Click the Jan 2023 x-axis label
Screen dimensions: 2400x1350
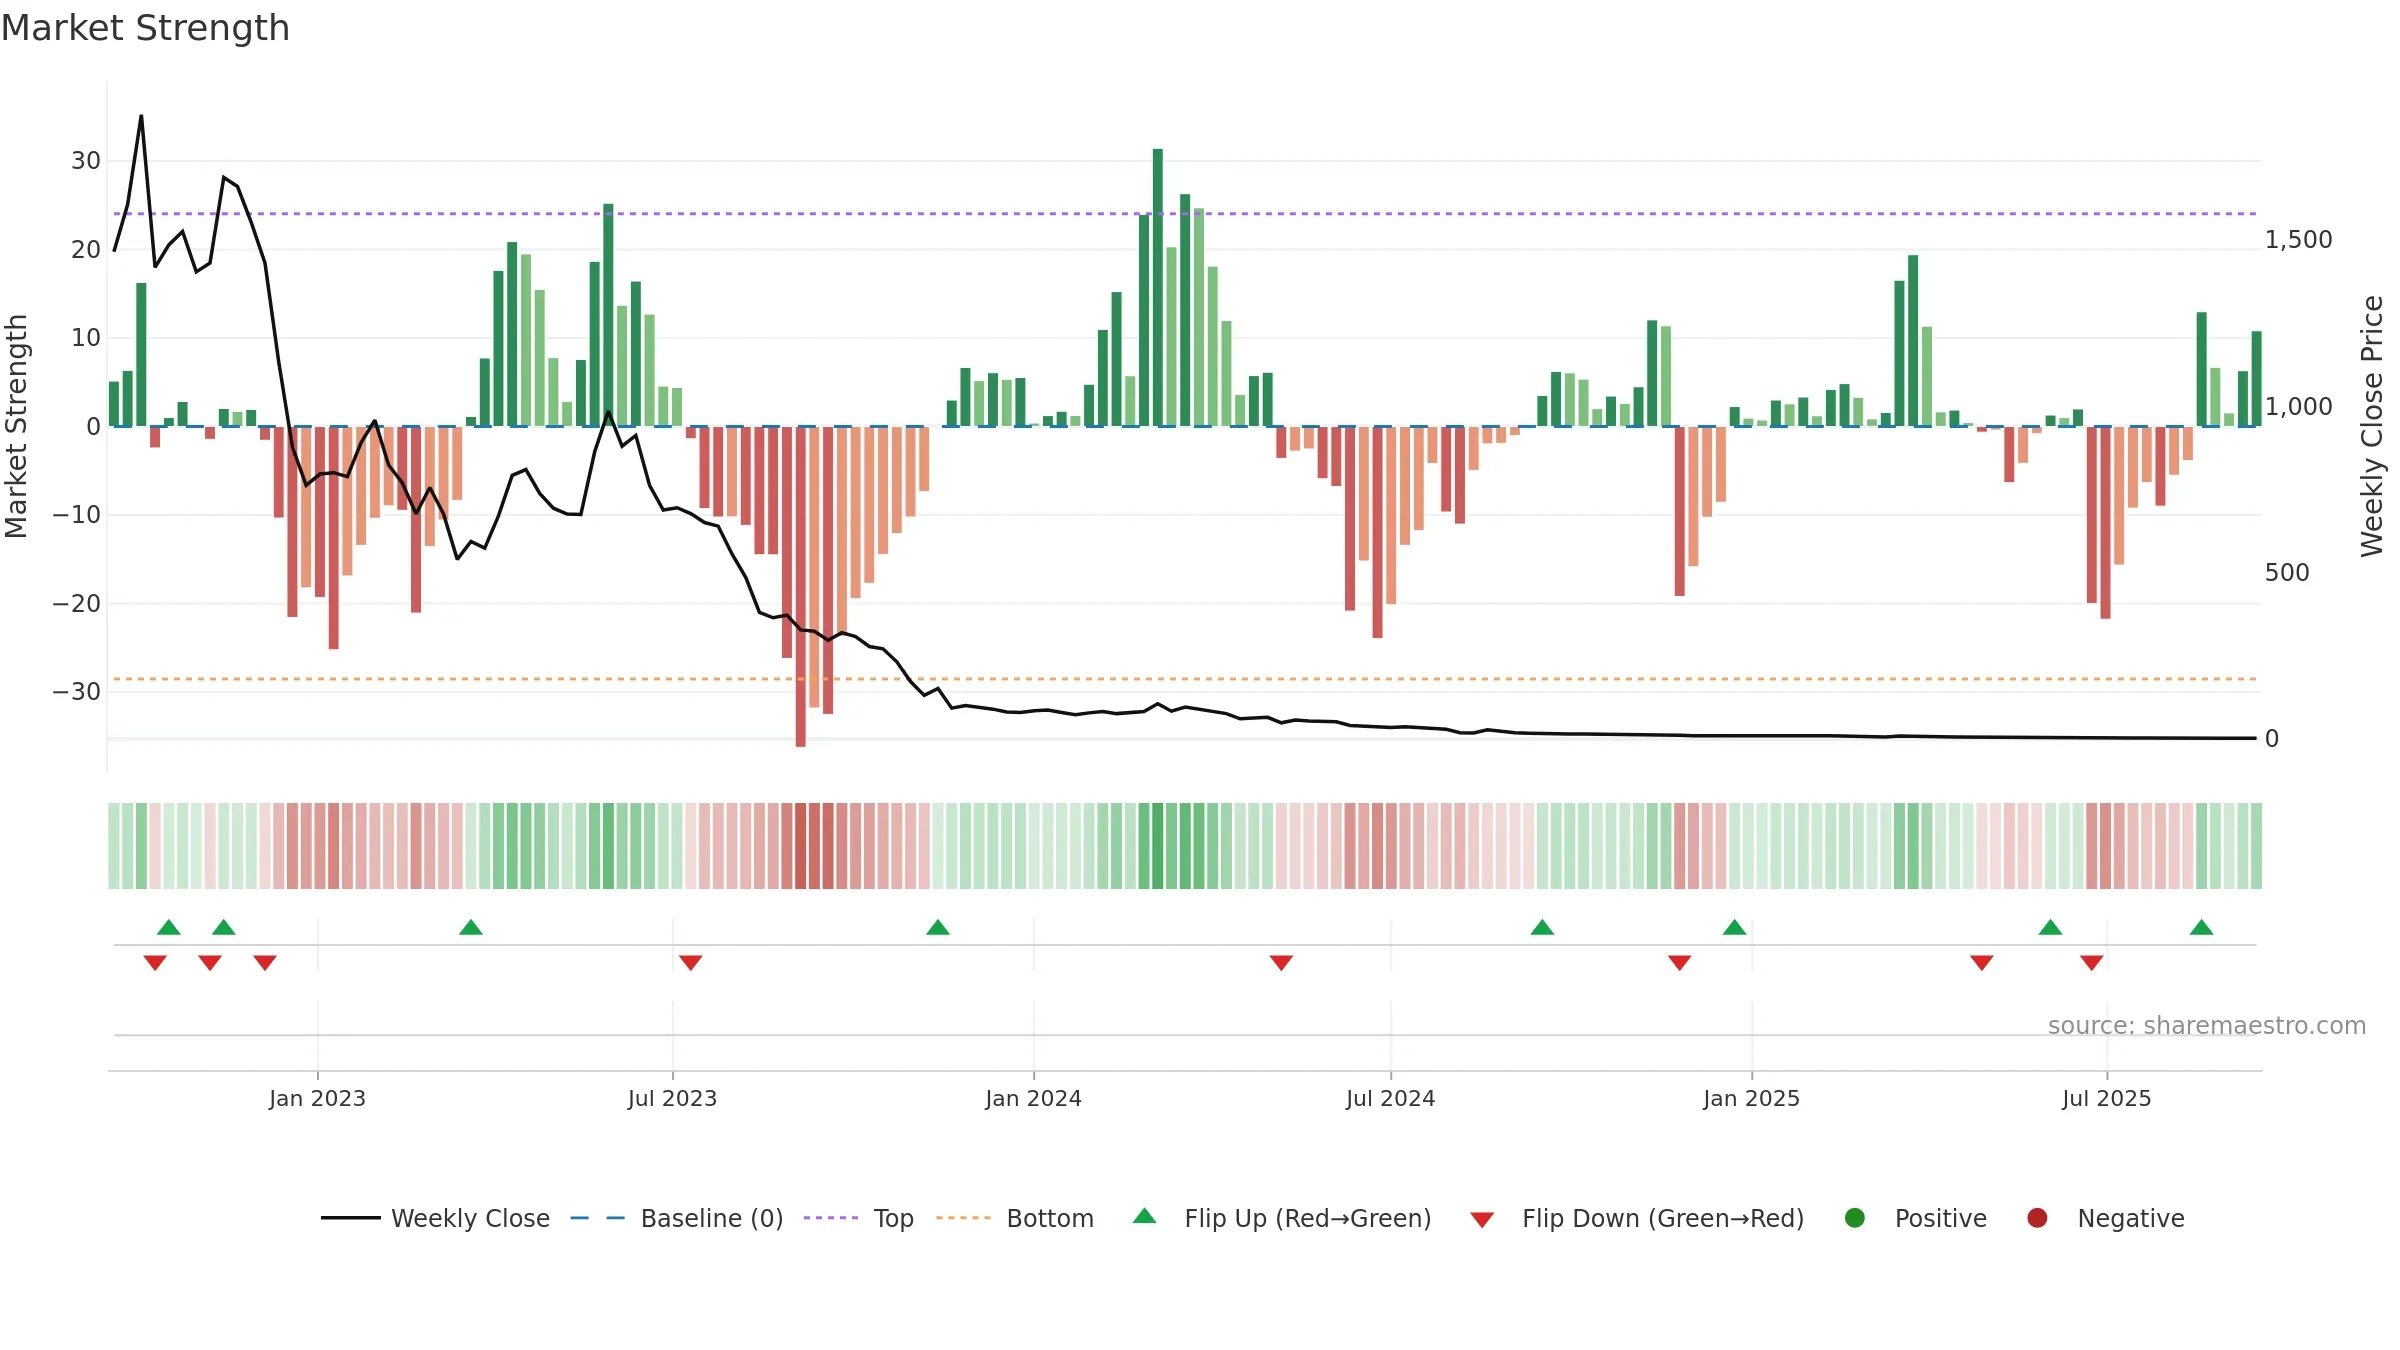click(317, 1098)
